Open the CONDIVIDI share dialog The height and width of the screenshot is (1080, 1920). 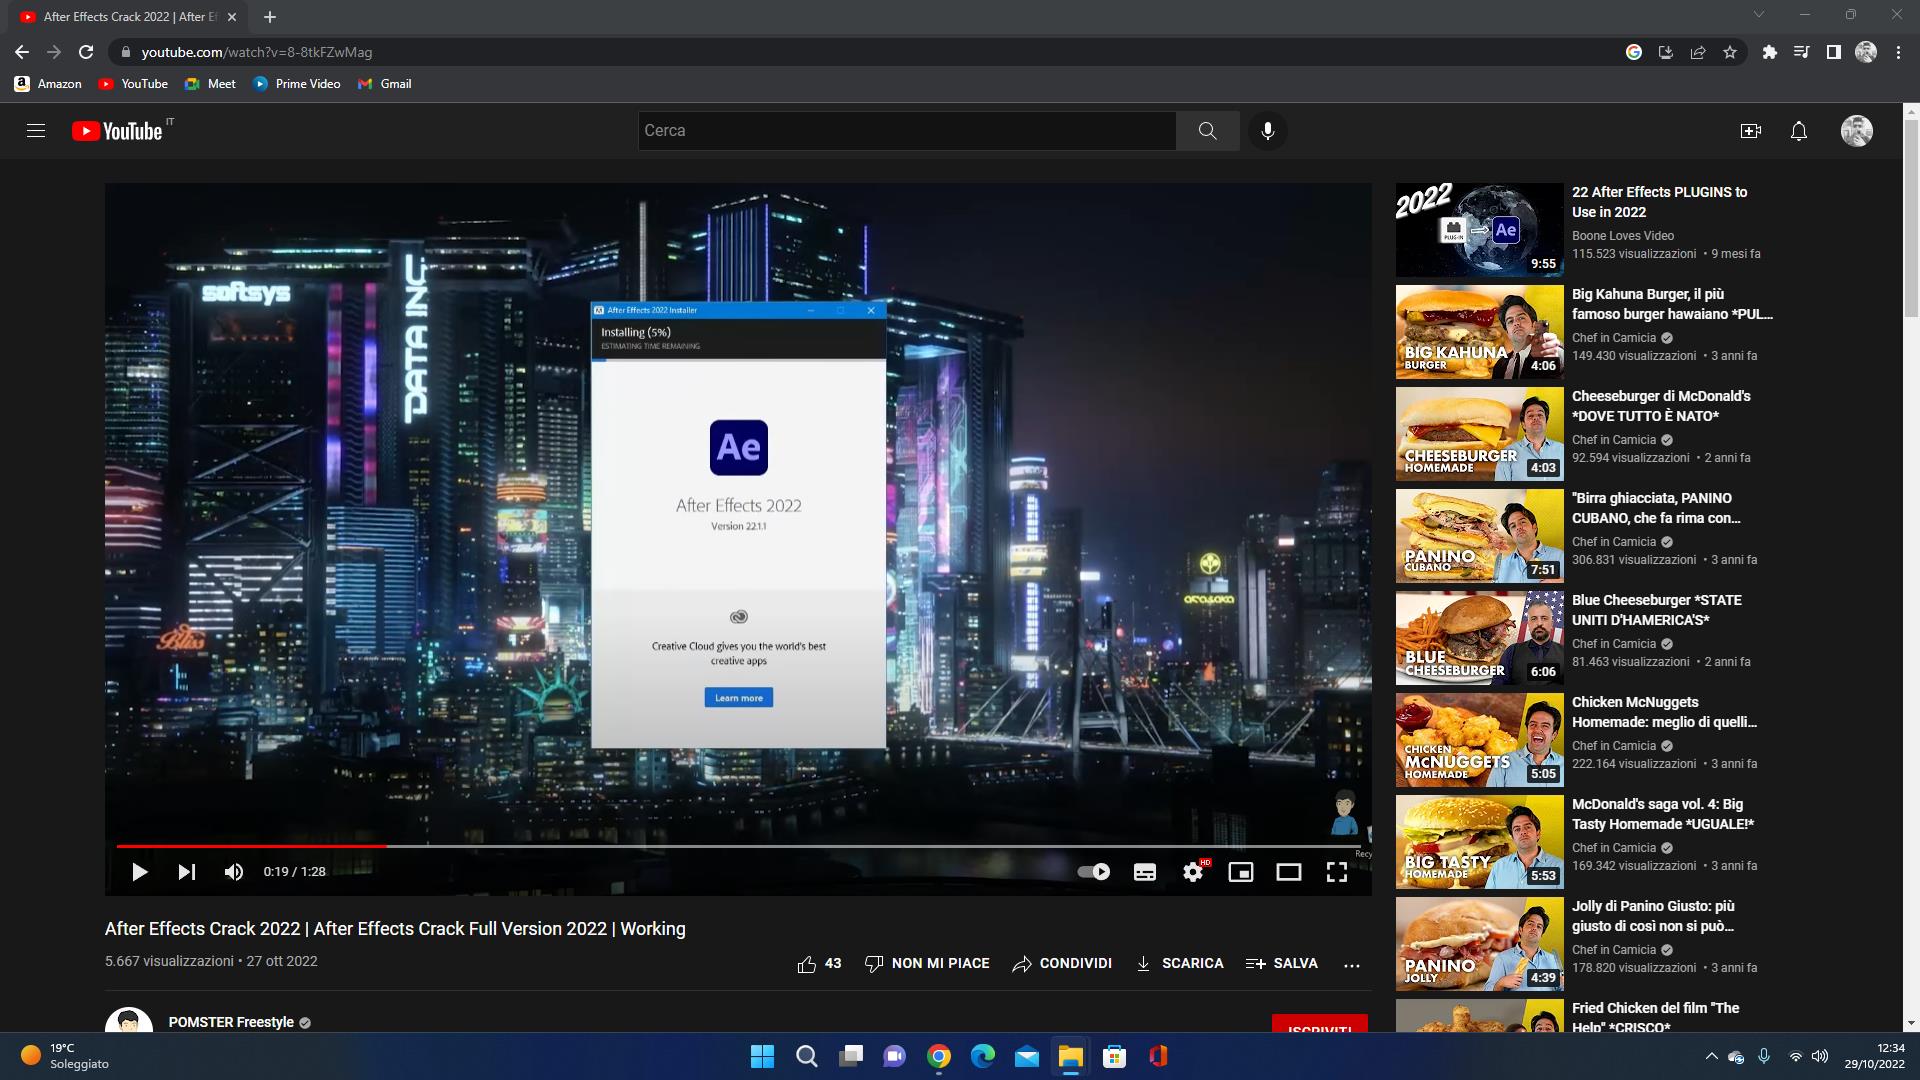[x=1062, y=964]
